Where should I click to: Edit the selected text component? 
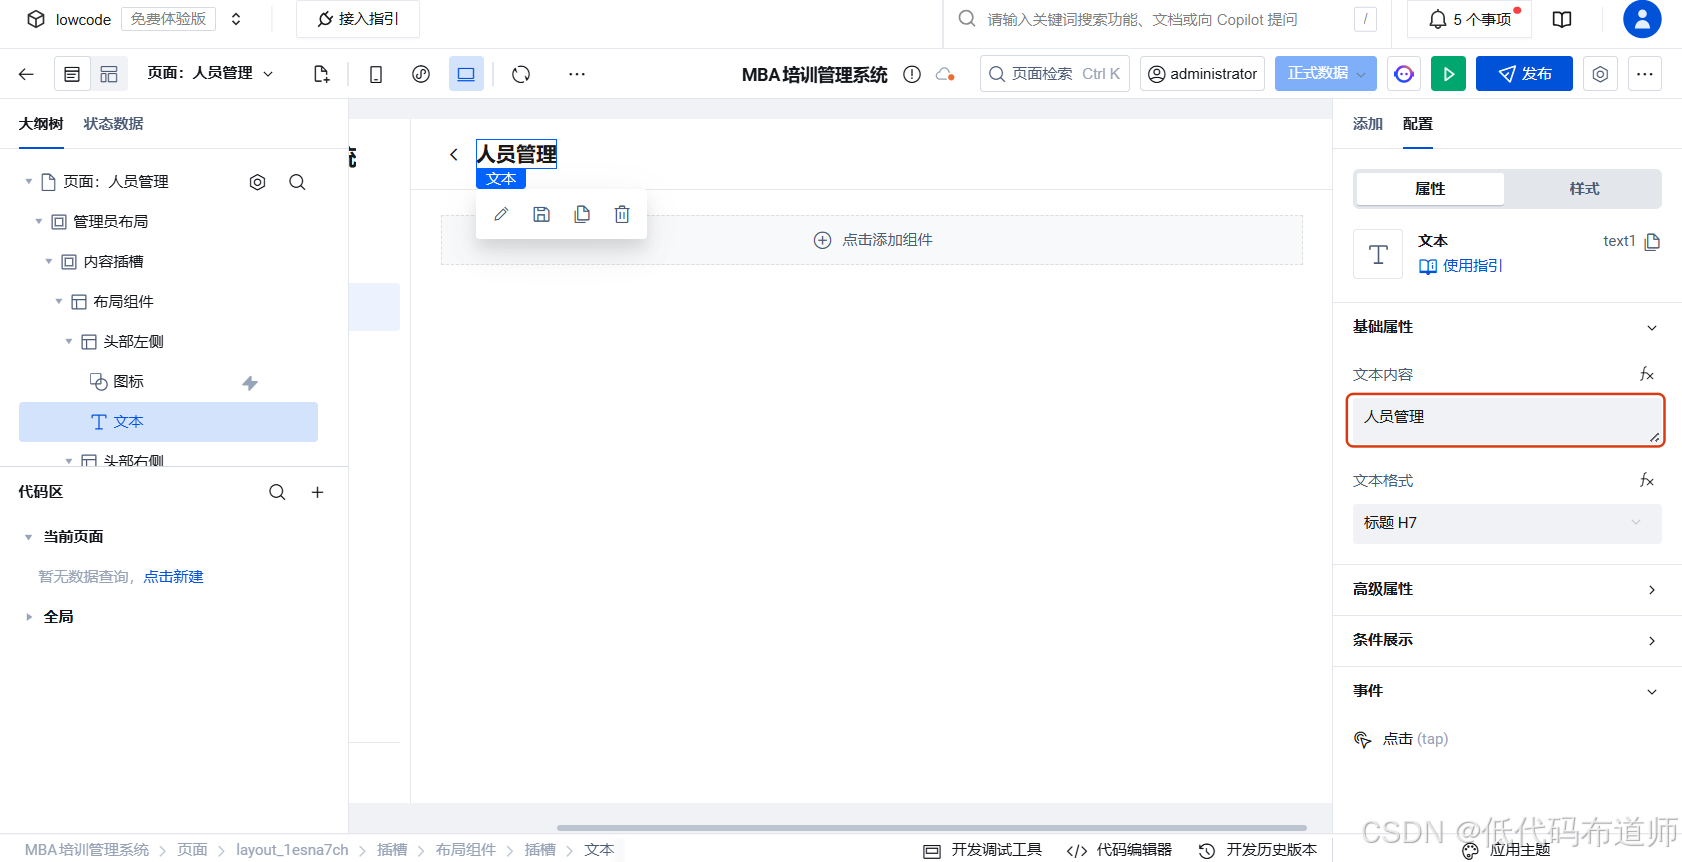[501, 214]
